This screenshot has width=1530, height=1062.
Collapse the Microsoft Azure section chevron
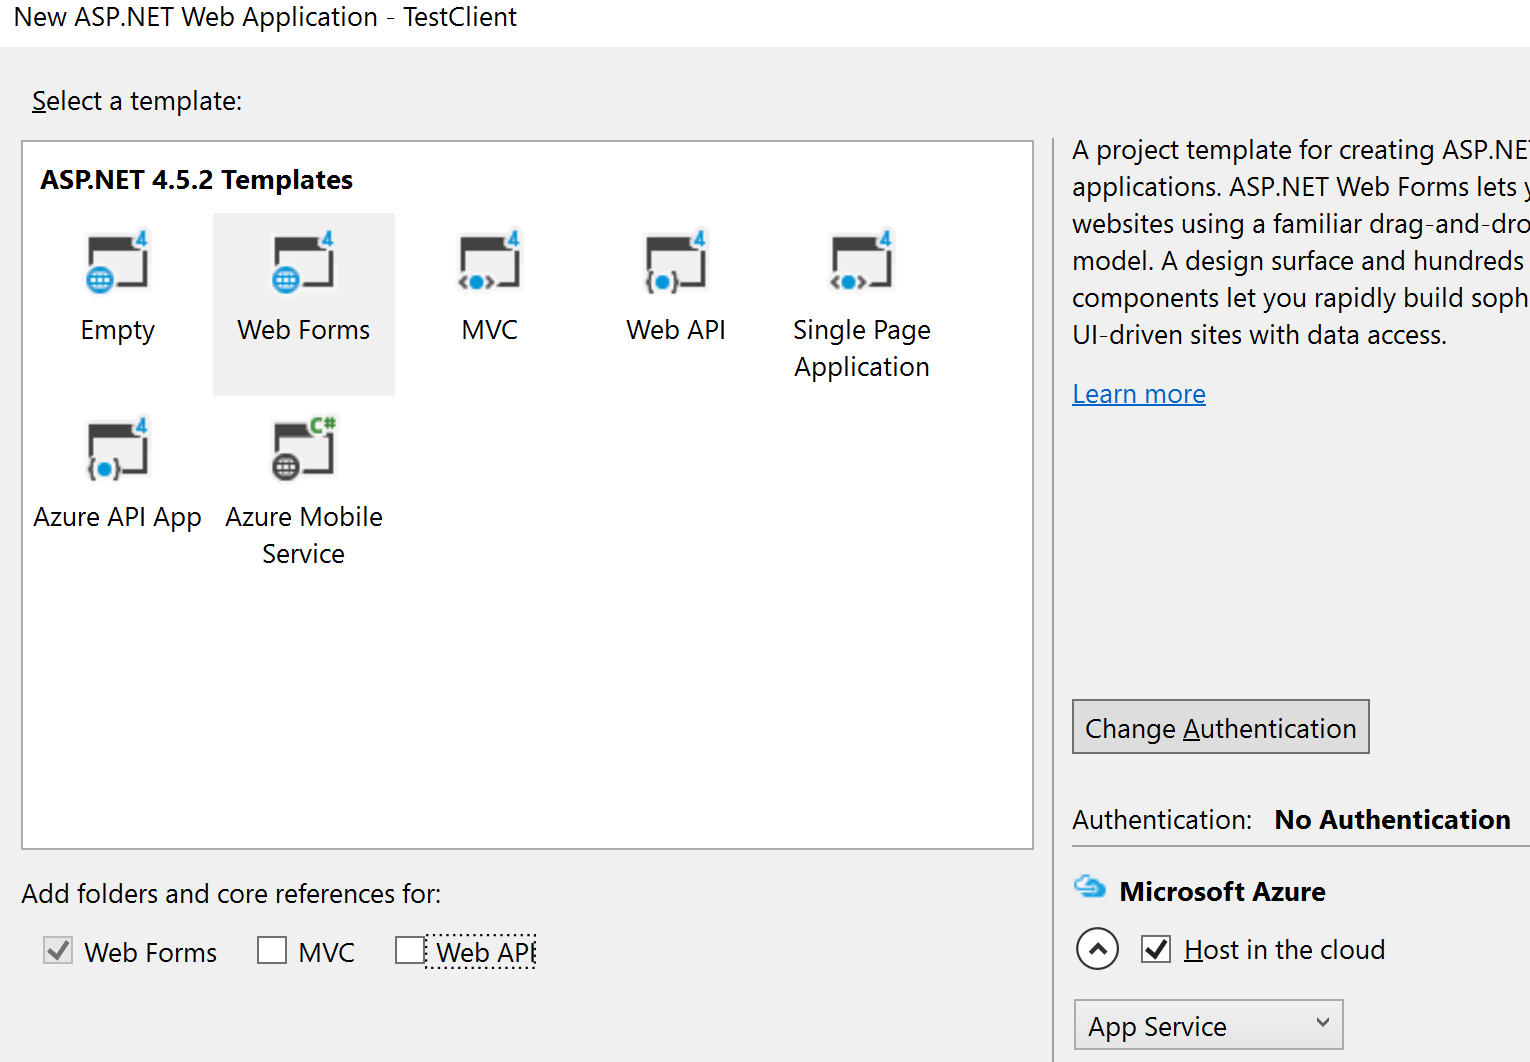[x=1097, y=949]
